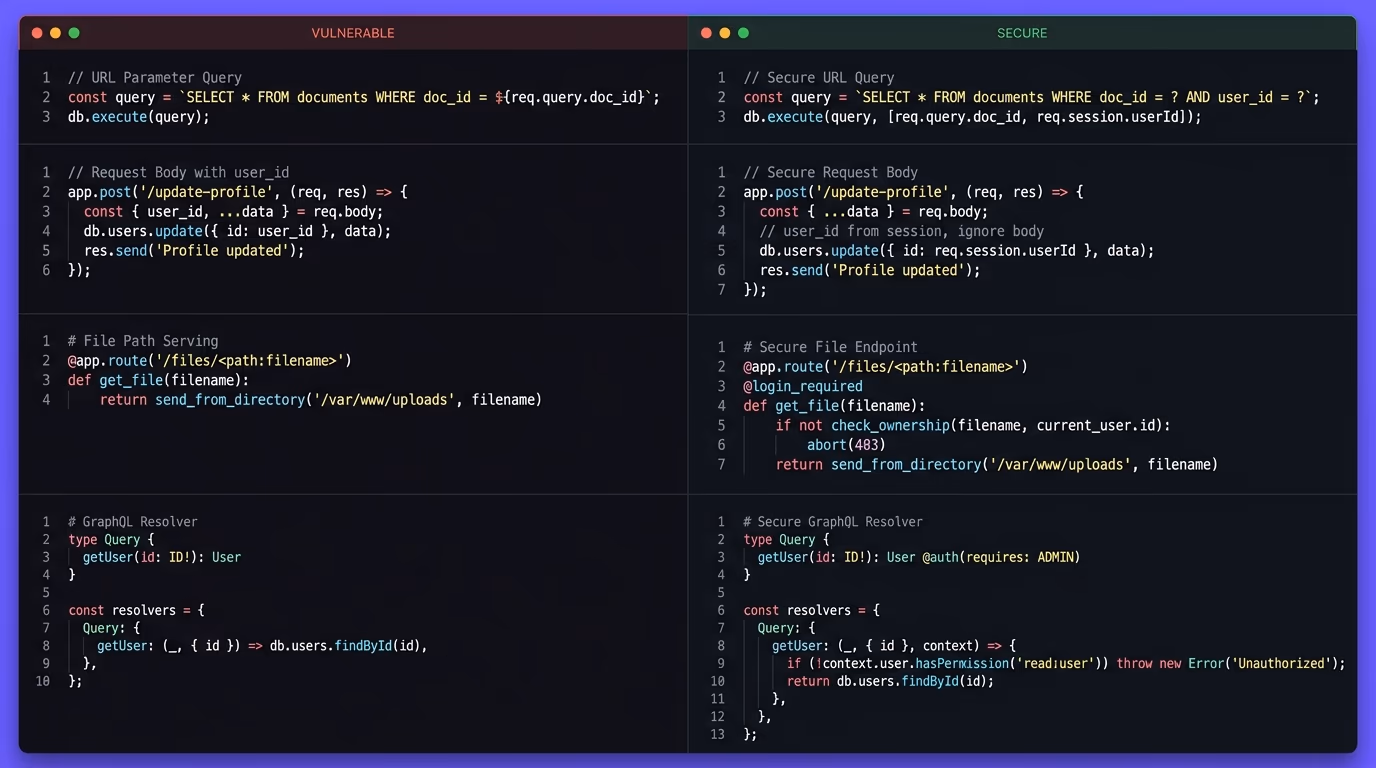Viewport: 1376px width, 768px height.
Task: Click the query line with 'AND user_id = ?'
Action: click(1032, 97)
